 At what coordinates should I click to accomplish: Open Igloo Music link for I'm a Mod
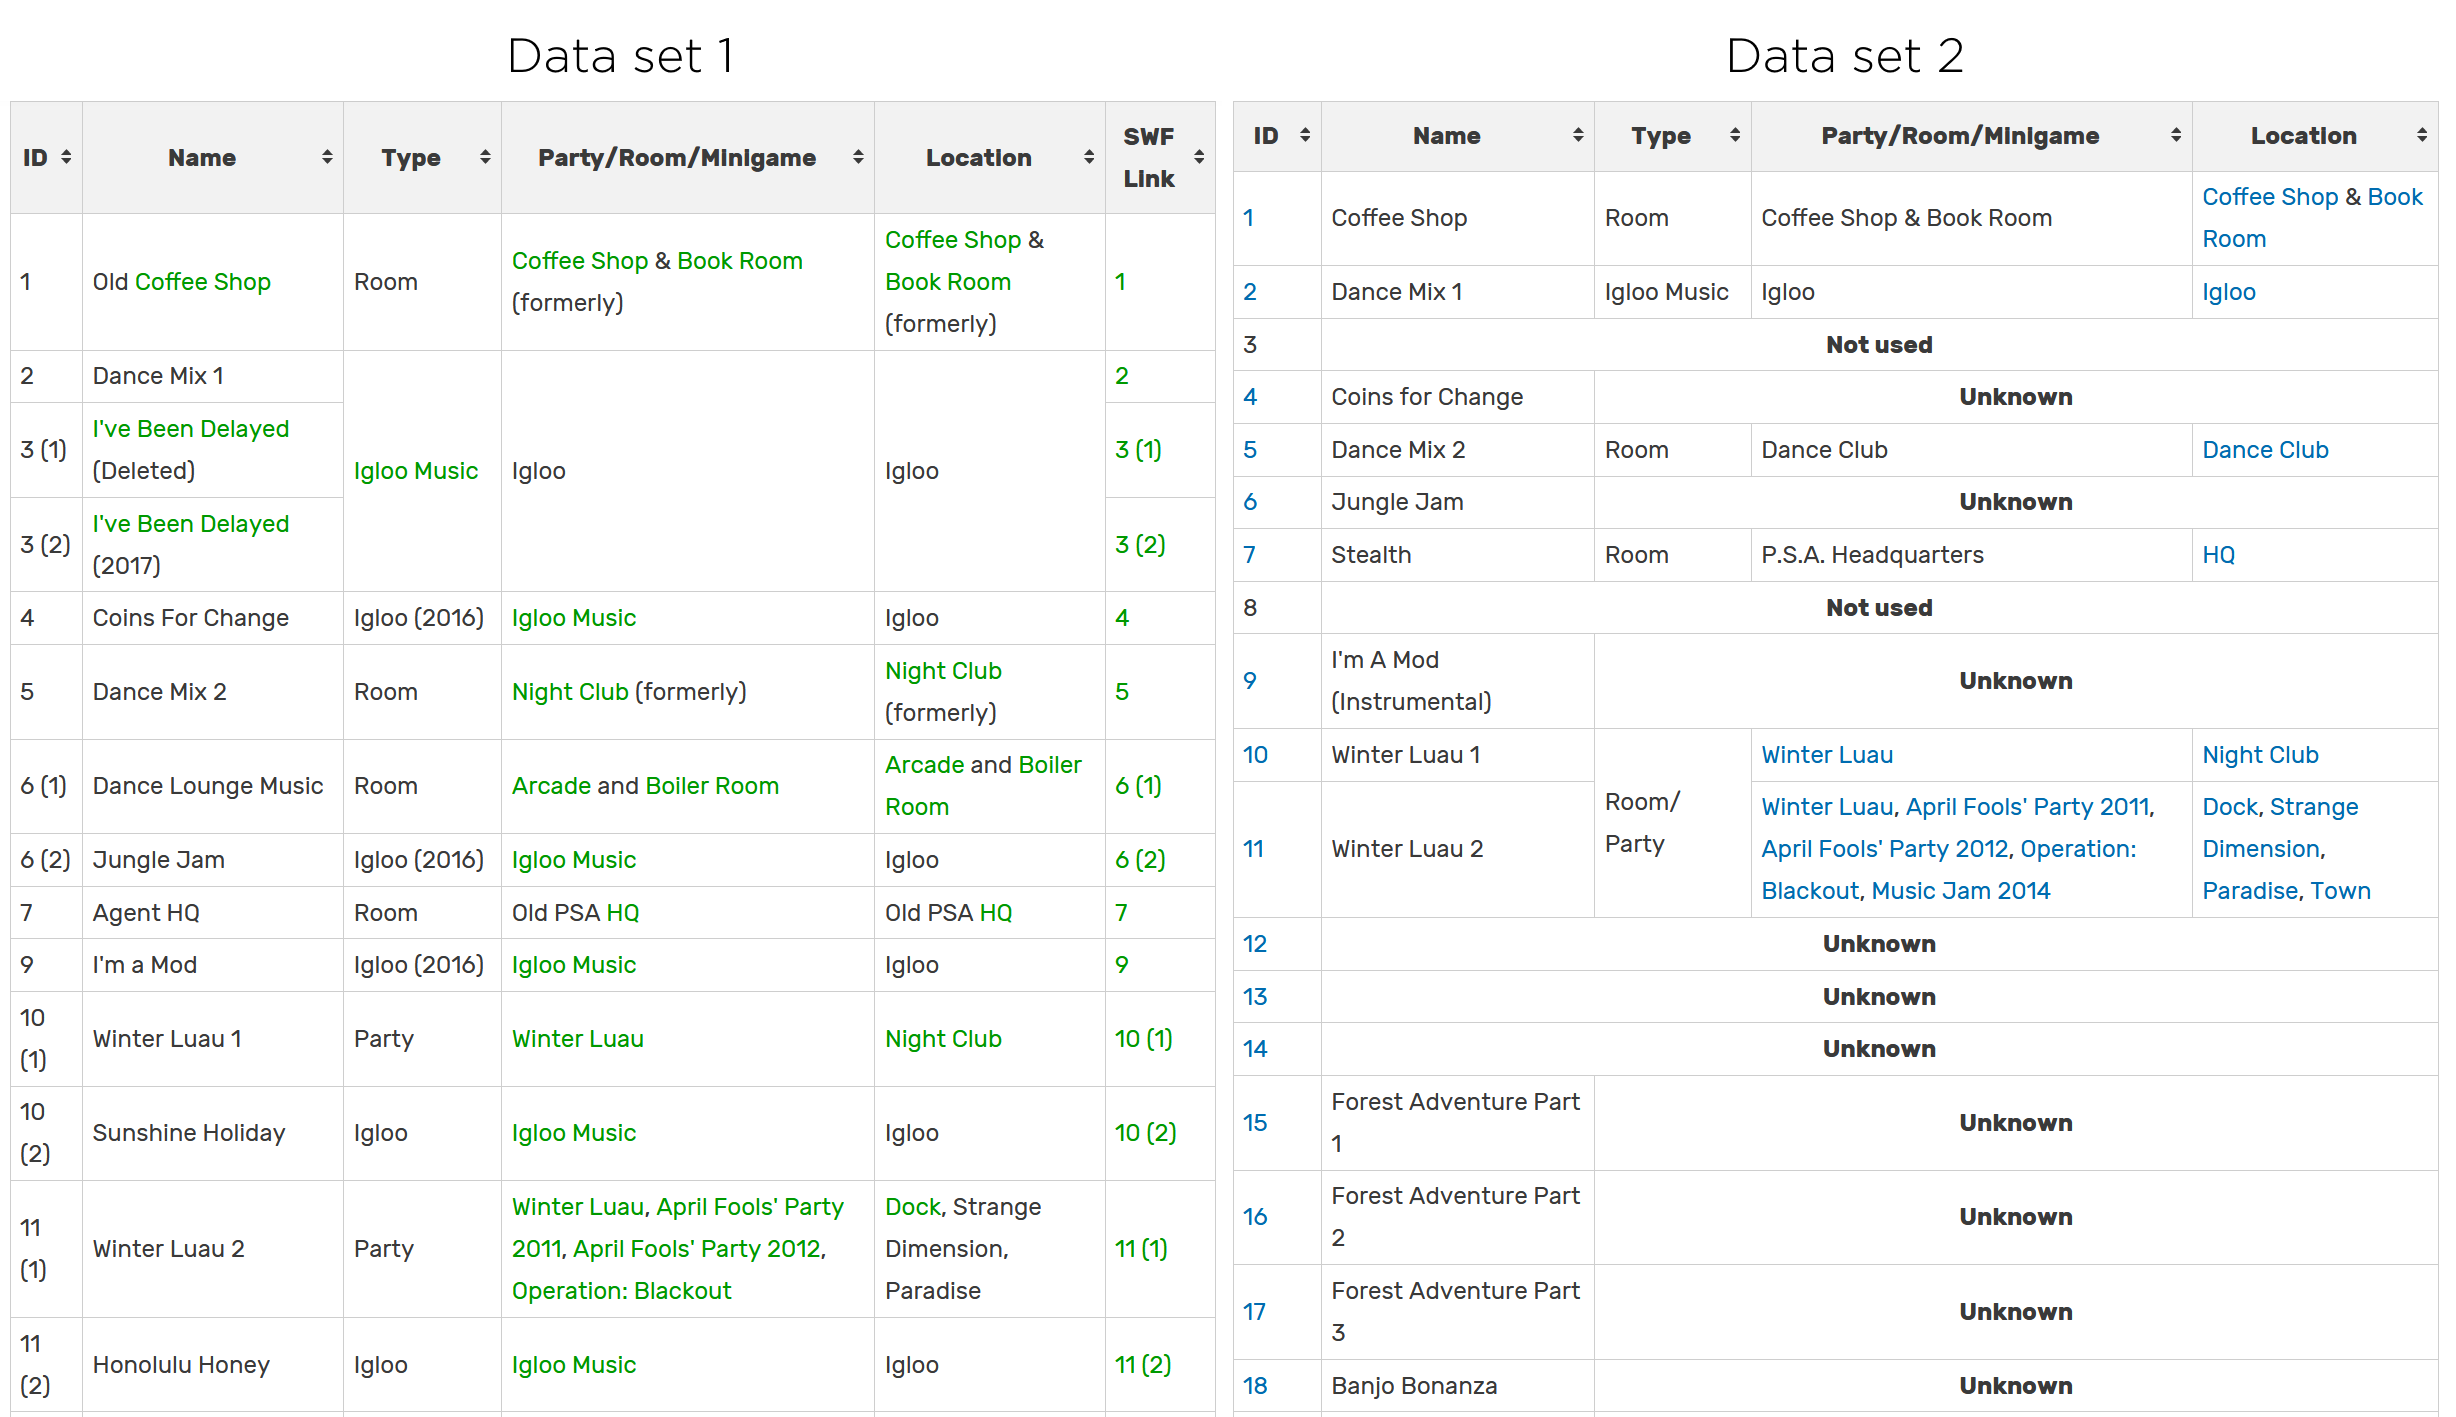pos(574,965)
